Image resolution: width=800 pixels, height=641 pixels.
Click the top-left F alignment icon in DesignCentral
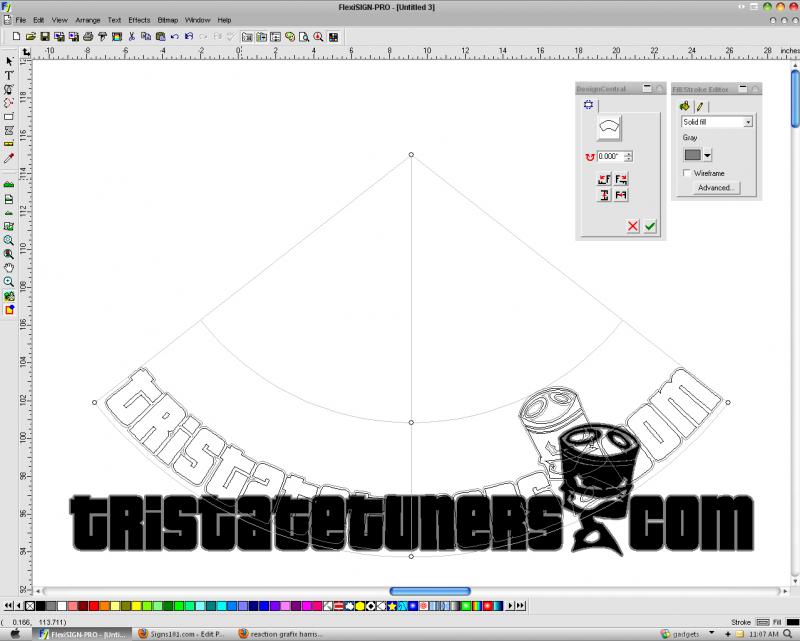(x=604, y=179)
